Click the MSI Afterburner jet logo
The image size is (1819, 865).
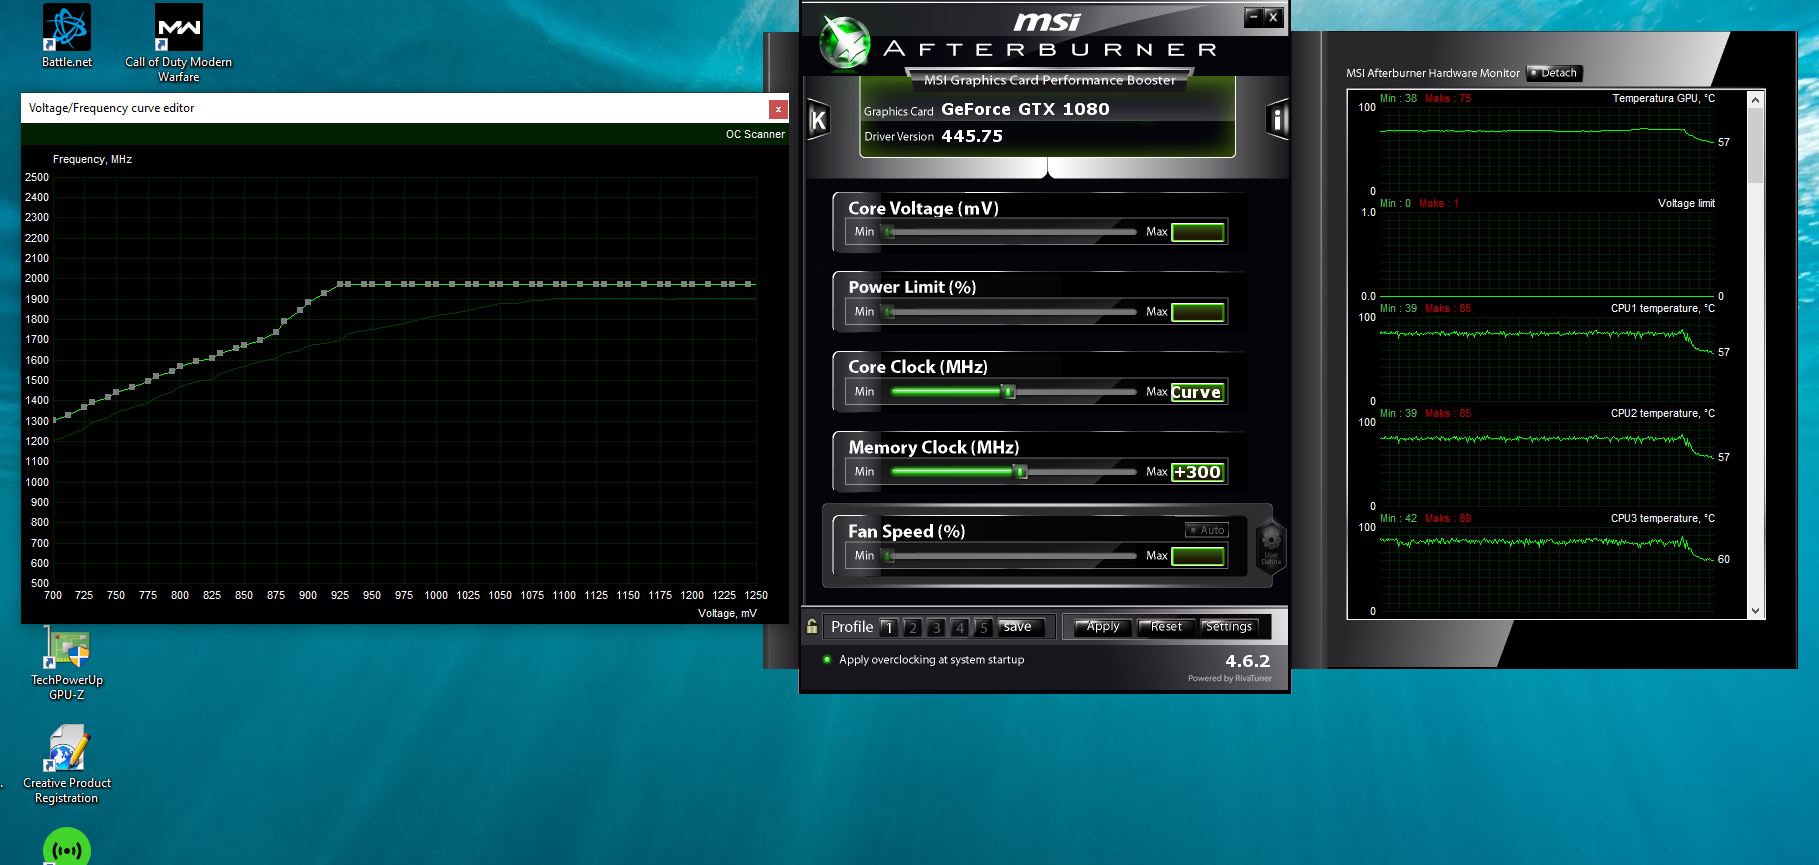click(x=844, y=44)
